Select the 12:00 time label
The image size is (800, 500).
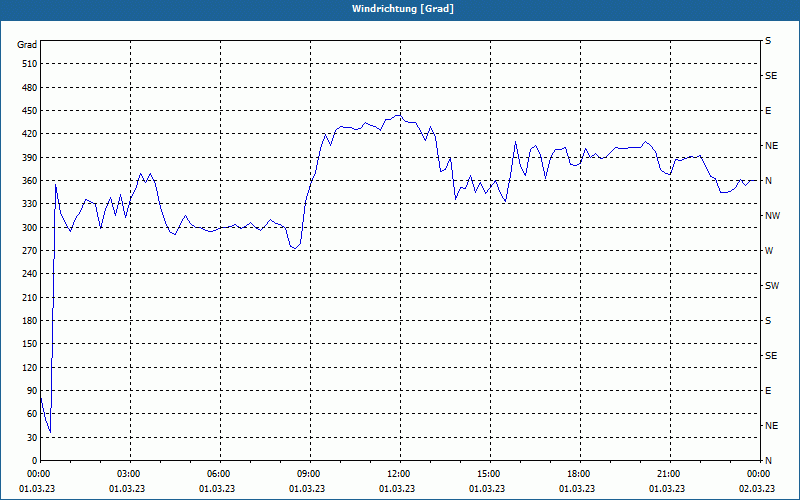pos(400,473)
